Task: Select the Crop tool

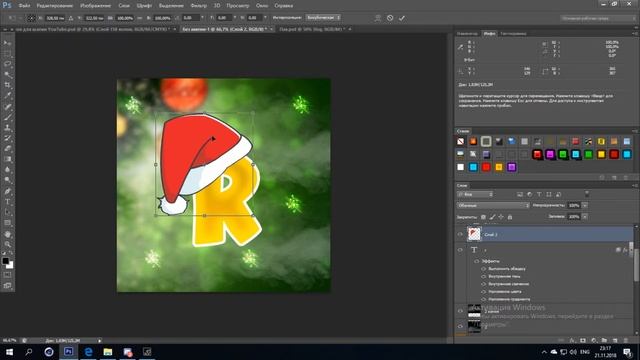Action: 7,85
